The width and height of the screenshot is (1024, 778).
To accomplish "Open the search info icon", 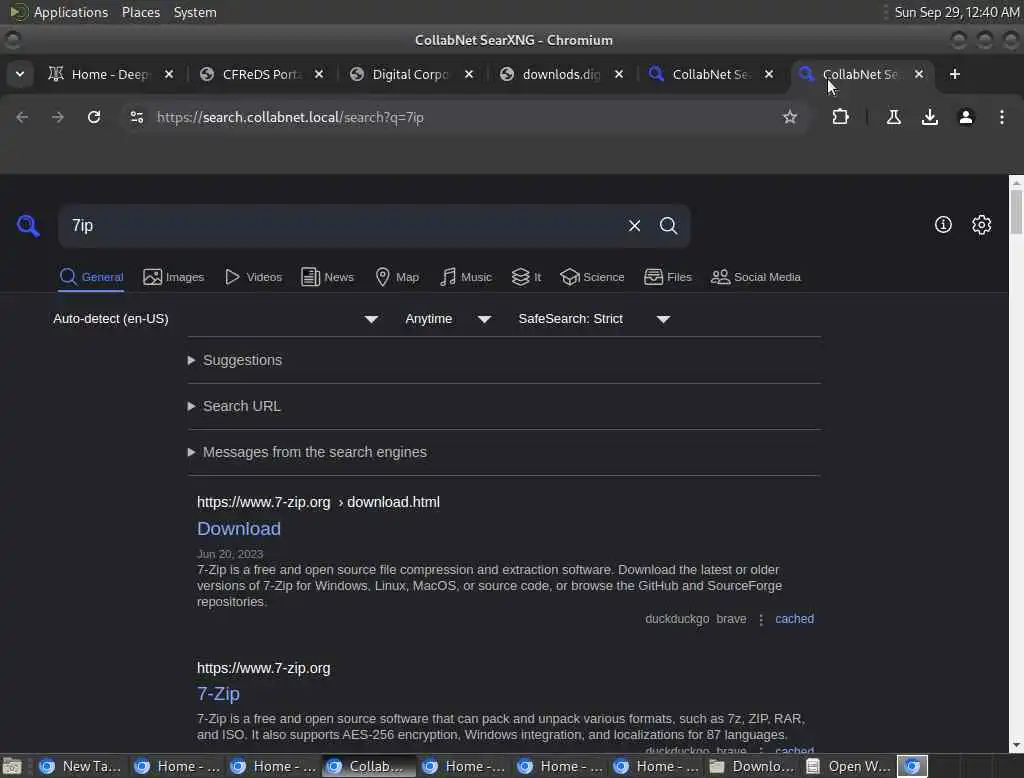I will click(x=943, y=225).
